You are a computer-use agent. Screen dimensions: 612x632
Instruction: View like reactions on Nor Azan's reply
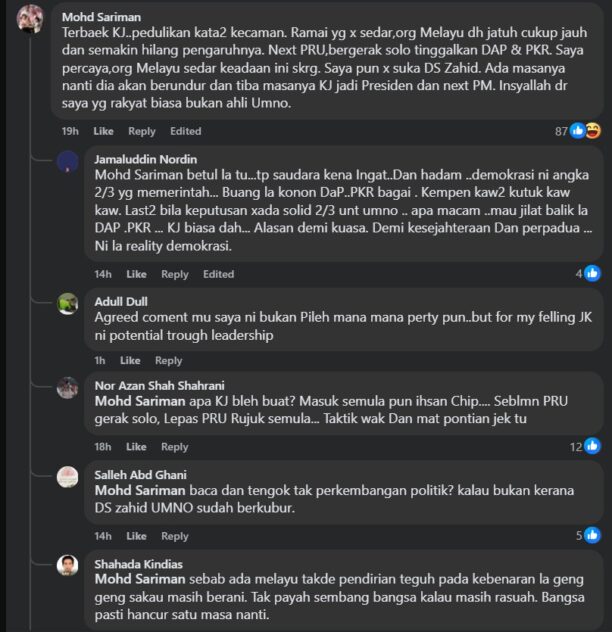coord(592,446)
